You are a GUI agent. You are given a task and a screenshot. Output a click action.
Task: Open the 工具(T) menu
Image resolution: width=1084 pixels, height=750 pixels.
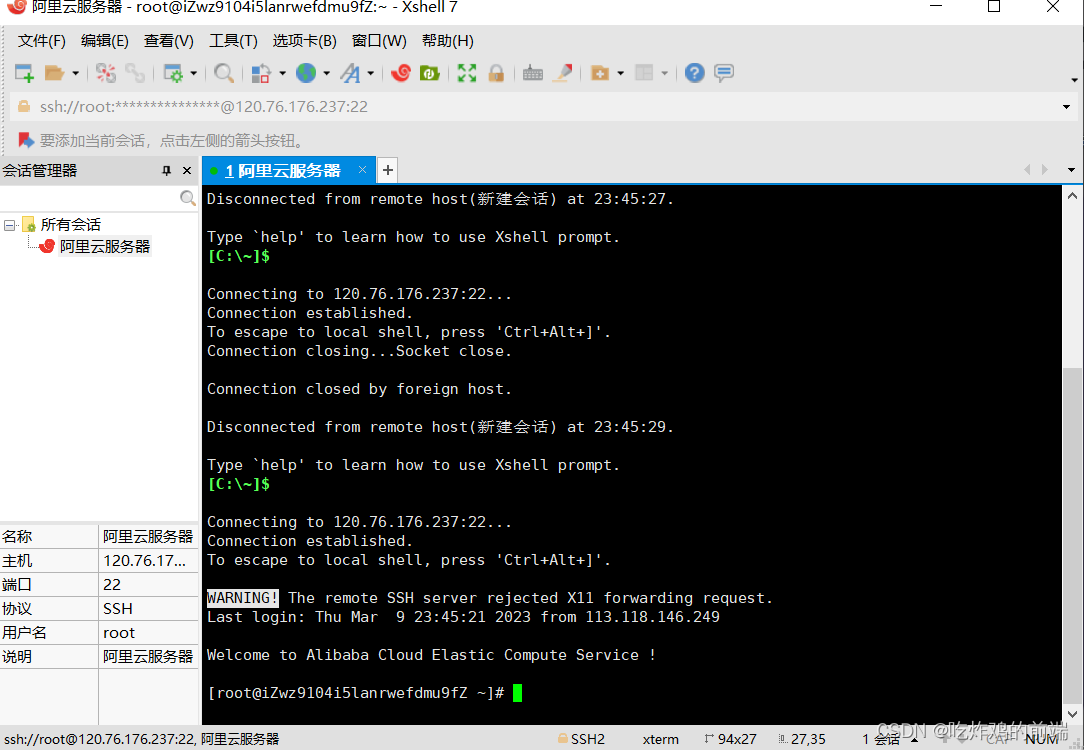(x=233, y=41)
